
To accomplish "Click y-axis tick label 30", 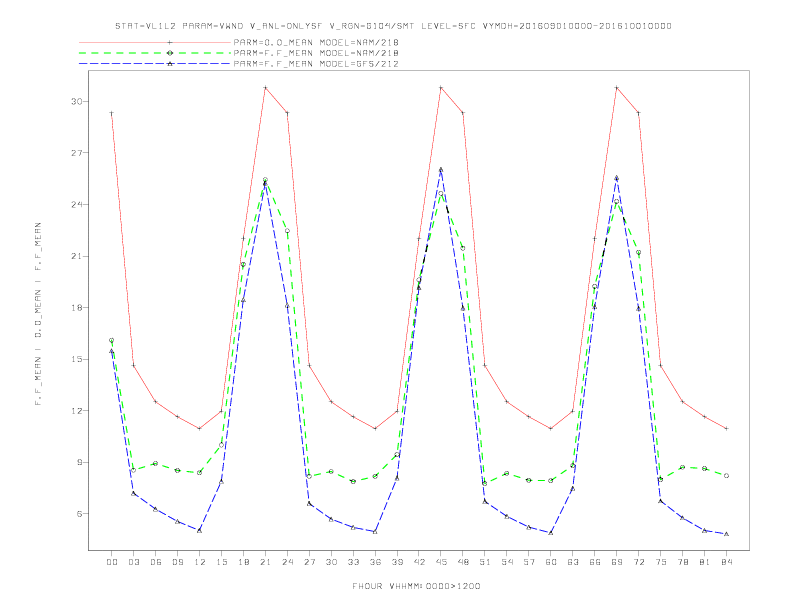I will click(76, 101).
